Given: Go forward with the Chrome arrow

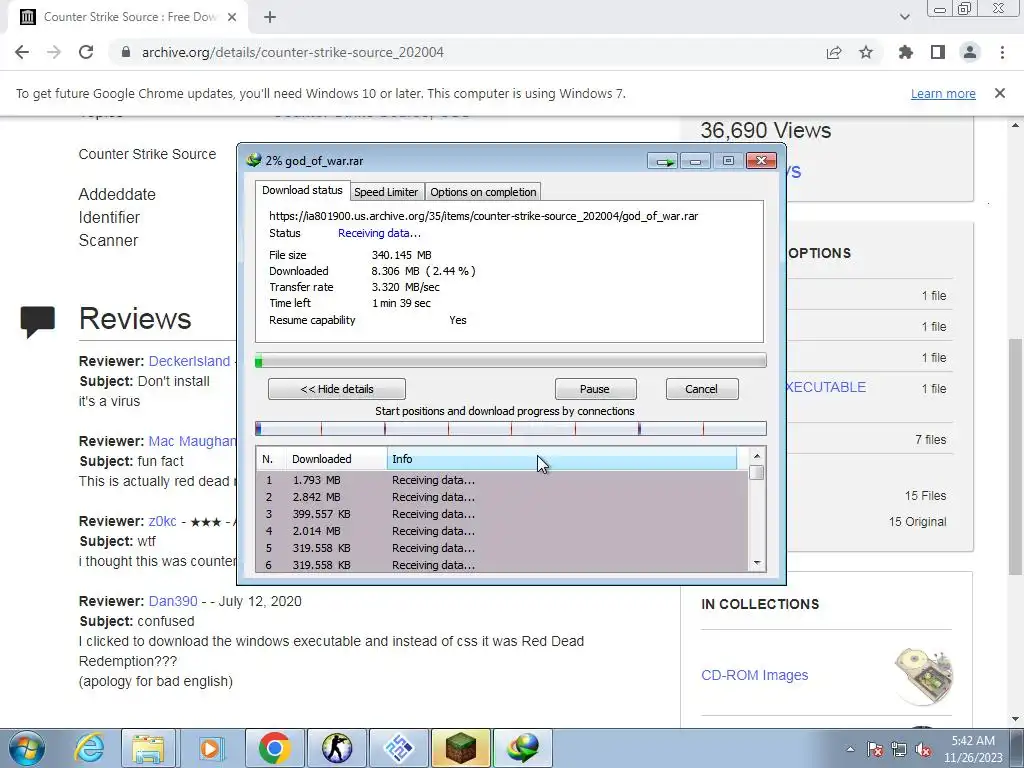Looking at the screenshot, I should click(x=54, y=52).
